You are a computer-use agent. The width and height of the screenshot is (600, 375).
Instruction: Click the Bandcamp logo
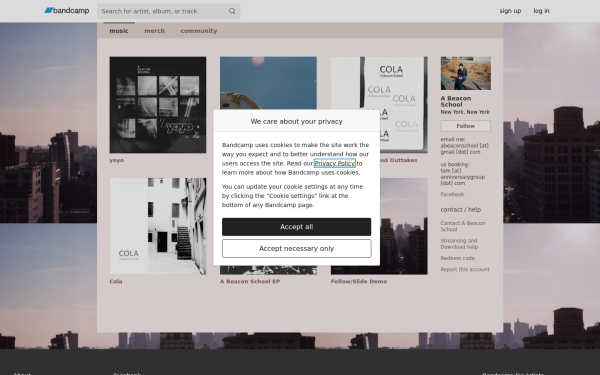point(67,11)
